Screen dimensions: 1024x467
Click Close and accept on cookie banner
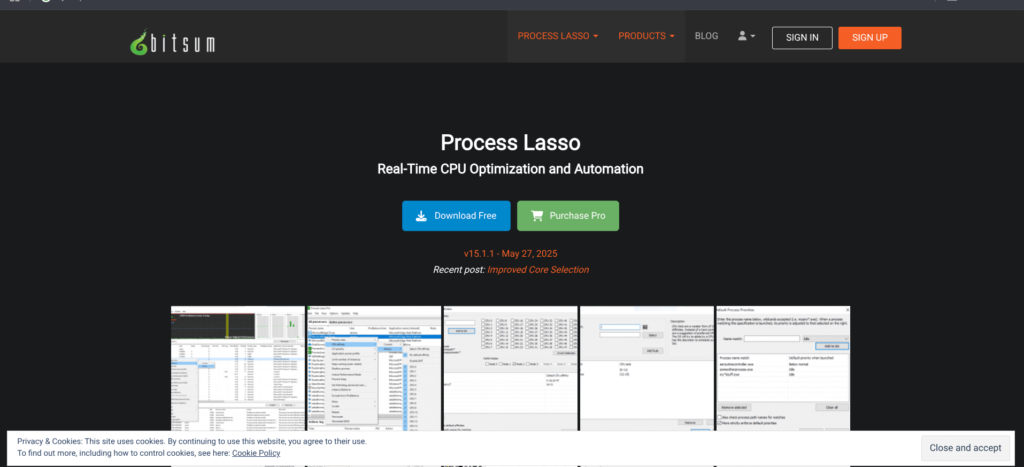click(965, 448)
